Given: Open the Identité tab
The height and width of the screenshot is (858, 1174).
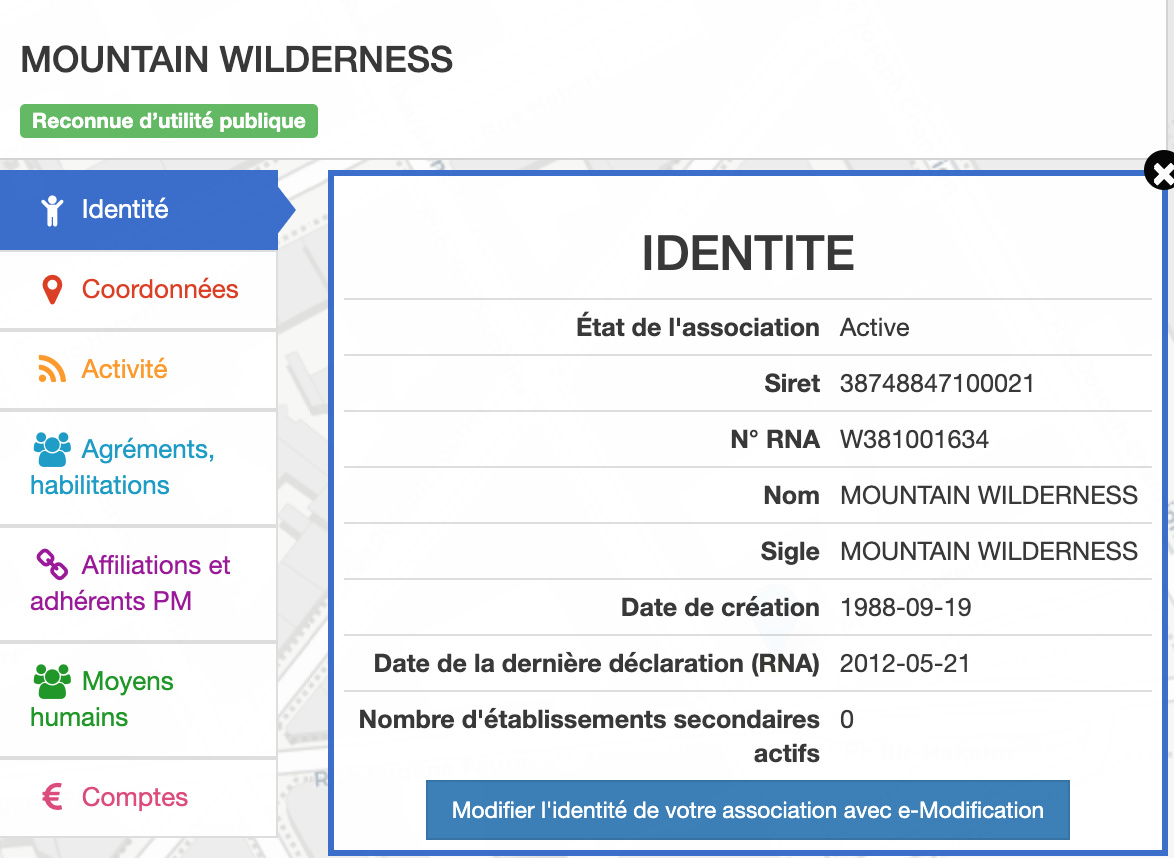Looking at the screenshot, I should (x=139, y=210).
